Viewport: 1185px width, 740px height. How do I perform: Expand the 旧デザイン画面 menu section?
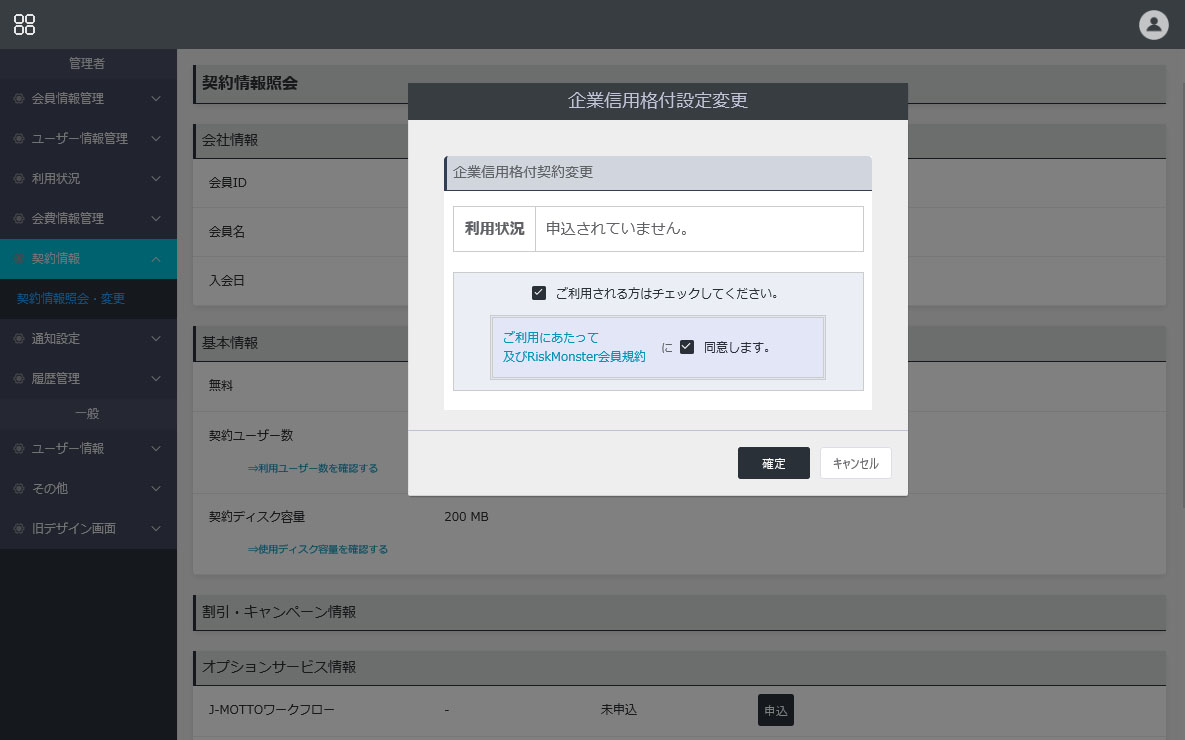pos(88,528)
